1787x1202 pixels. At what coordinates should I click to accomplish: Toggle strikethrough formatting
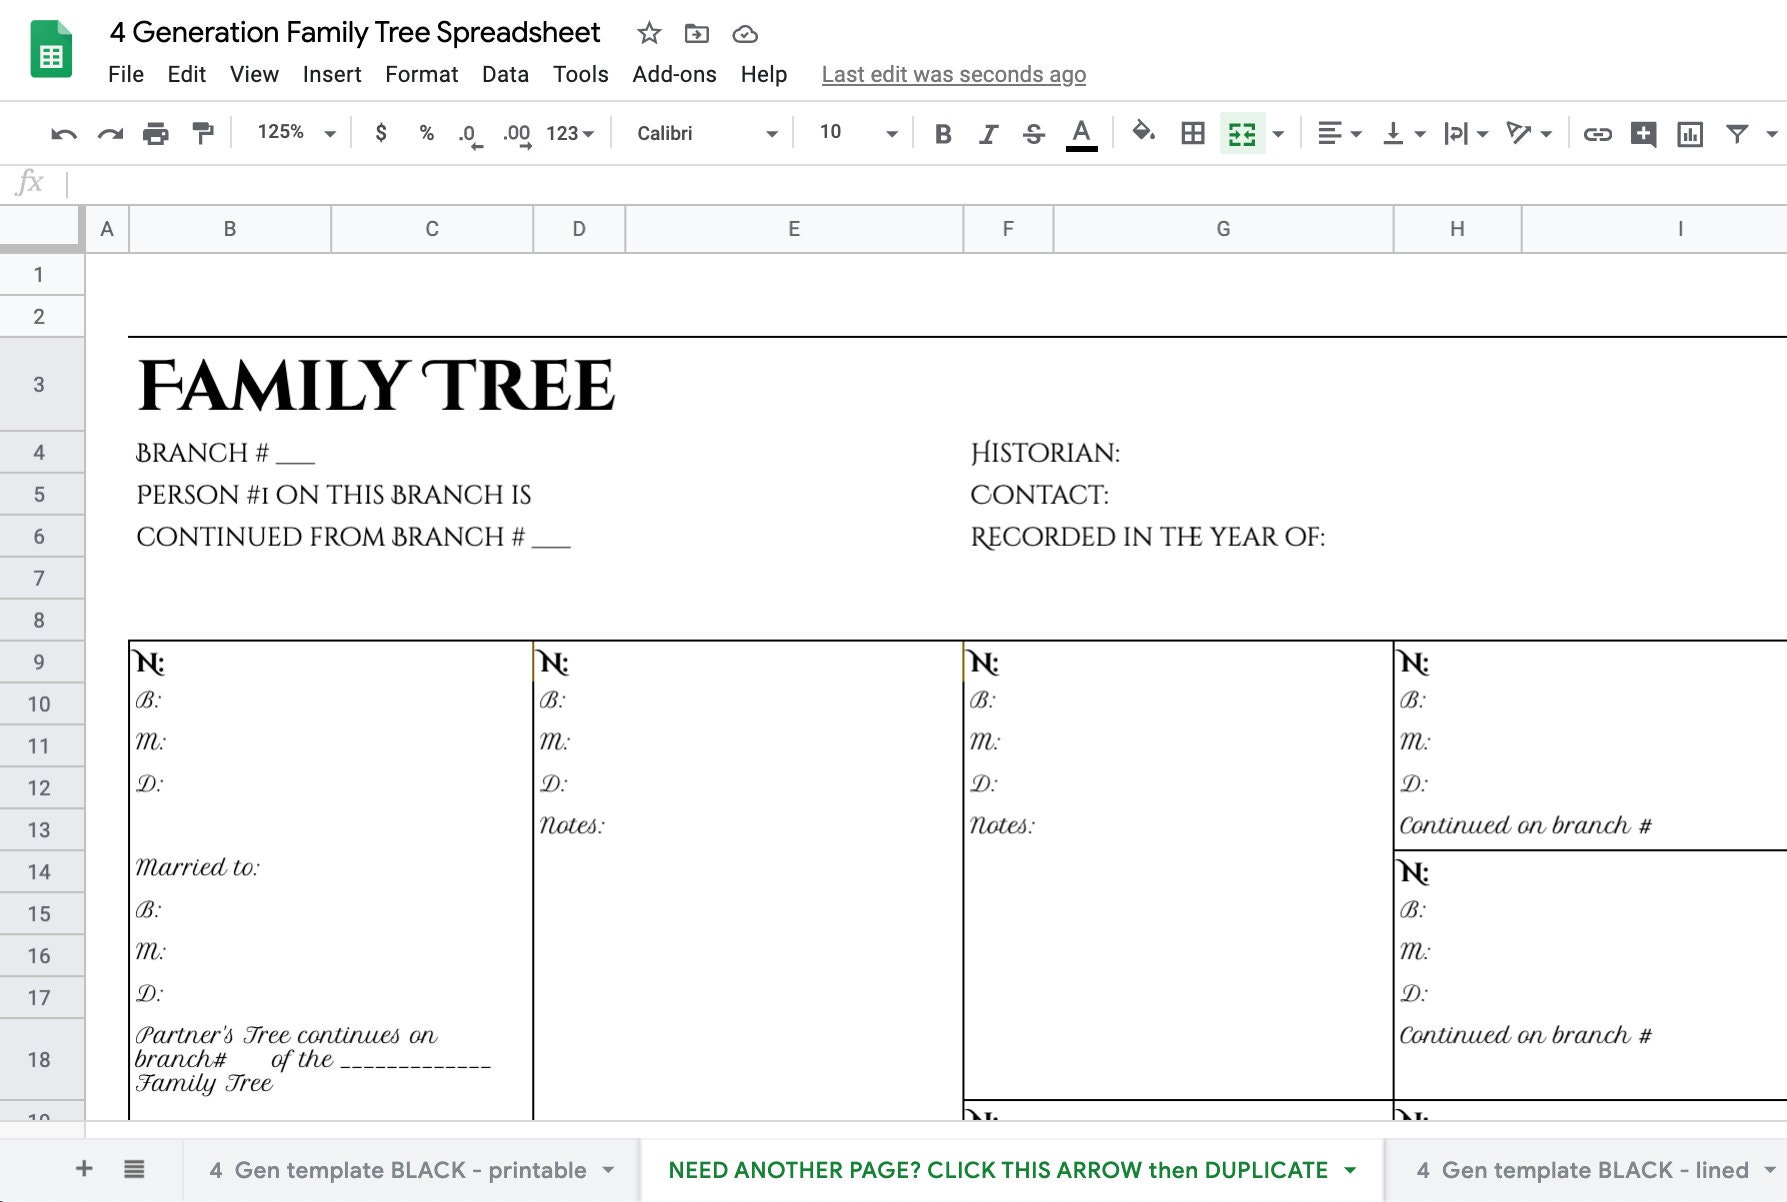pos(1033,133)
